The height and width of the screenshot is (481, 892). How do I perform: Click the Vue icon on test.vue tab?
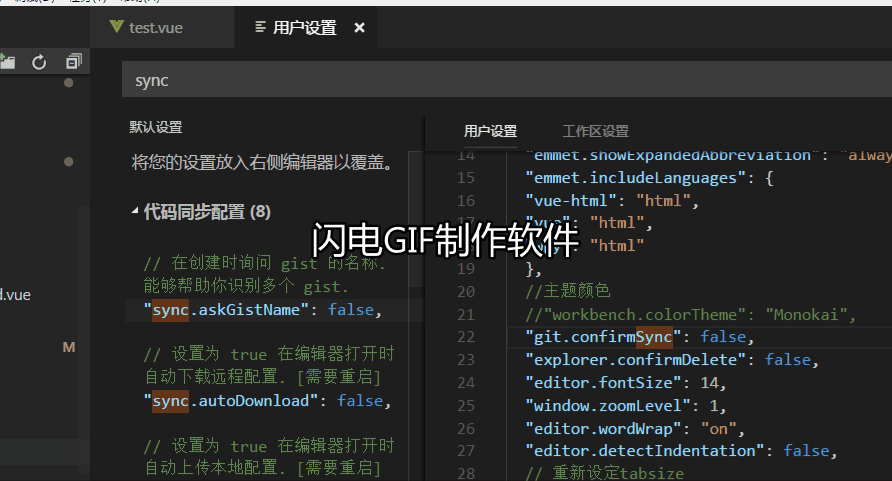[117, 27]
